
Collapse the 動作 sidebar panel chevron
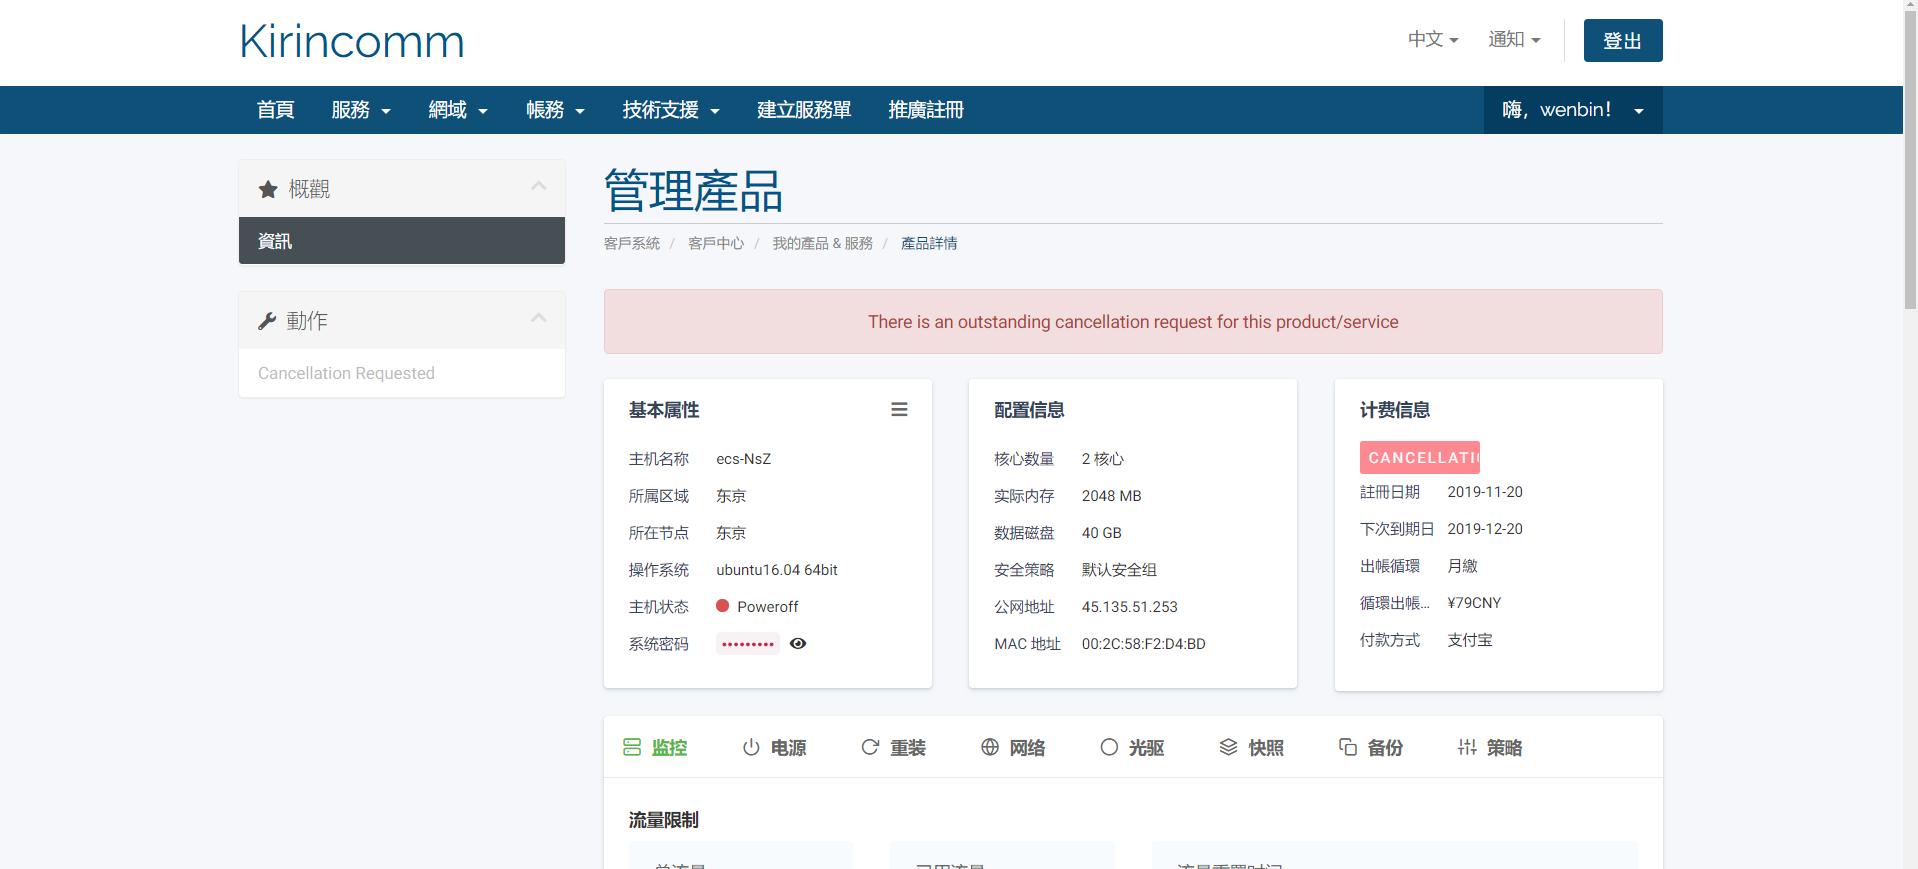539,318
